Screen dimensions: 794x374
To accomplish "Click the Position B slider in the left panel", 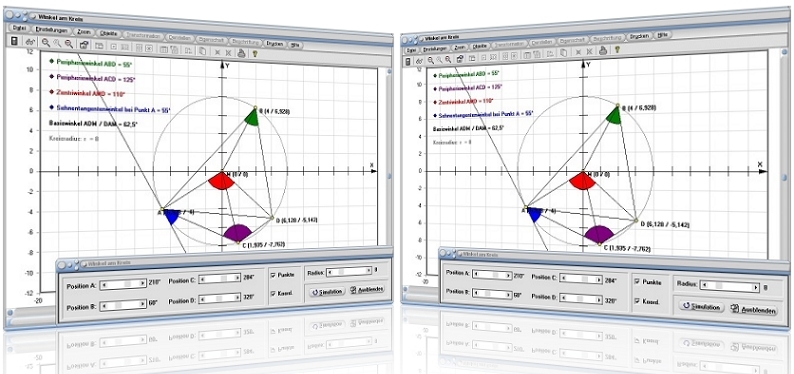I will (123, 305).
